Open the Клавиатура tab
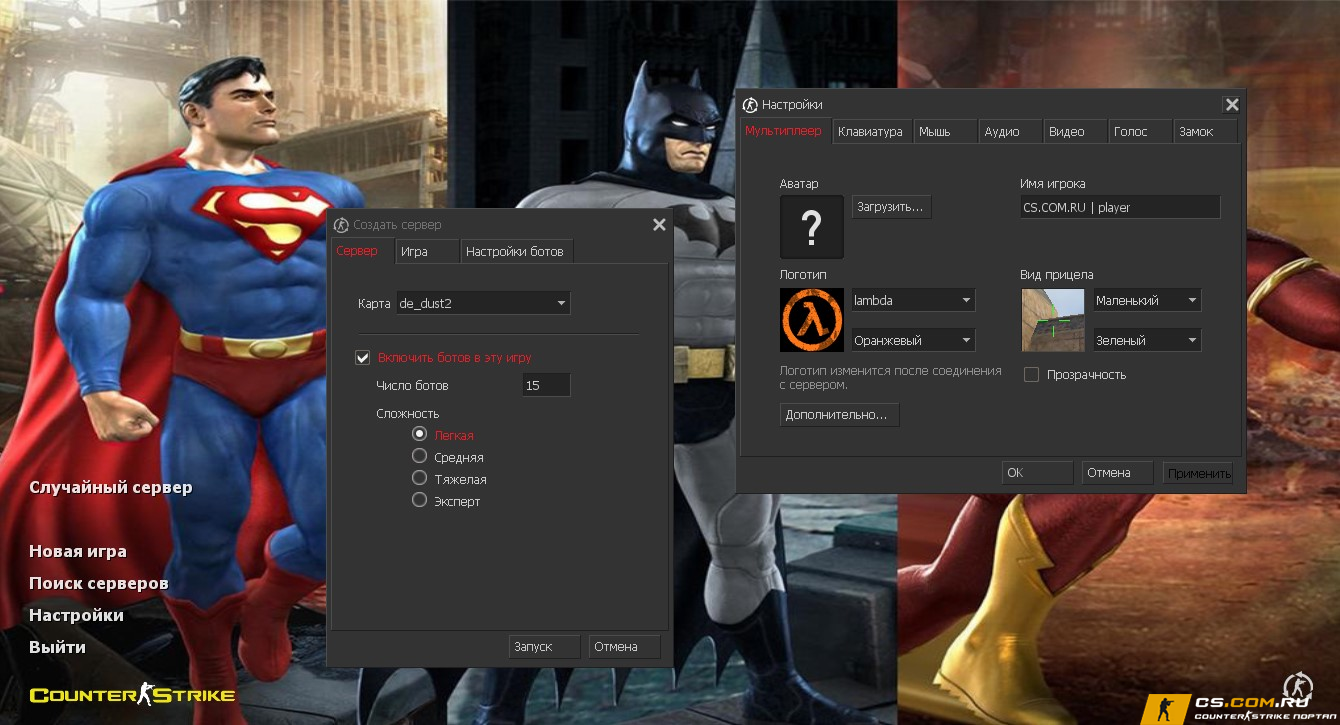 [x=873, y=132]
